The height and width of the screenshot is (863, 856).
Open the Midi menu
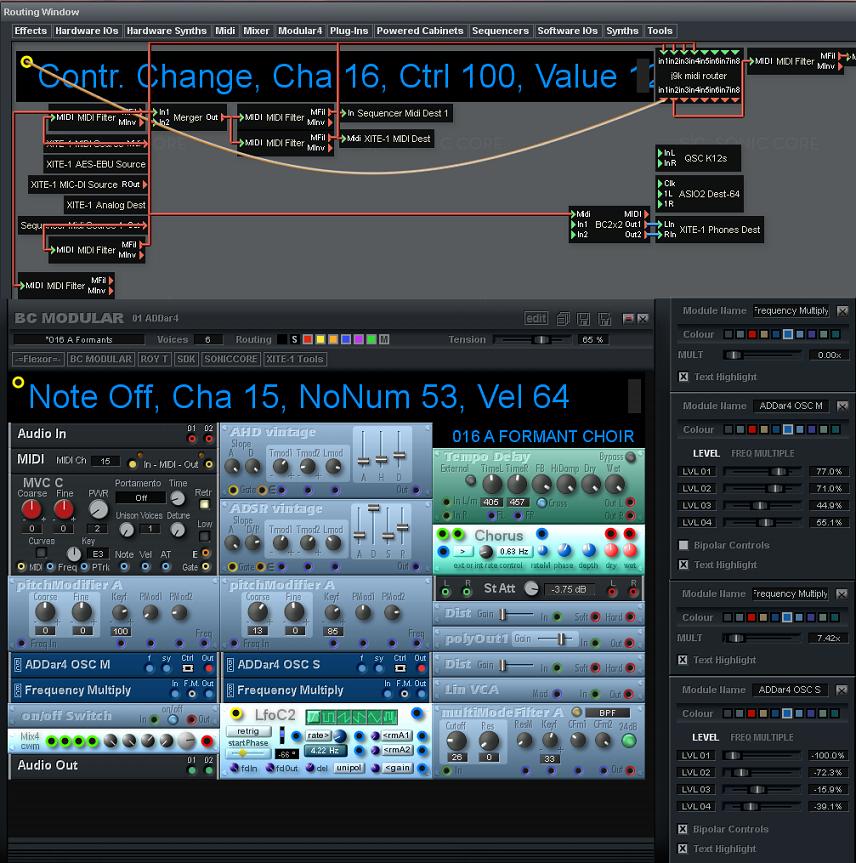click(x=225, y=31)
